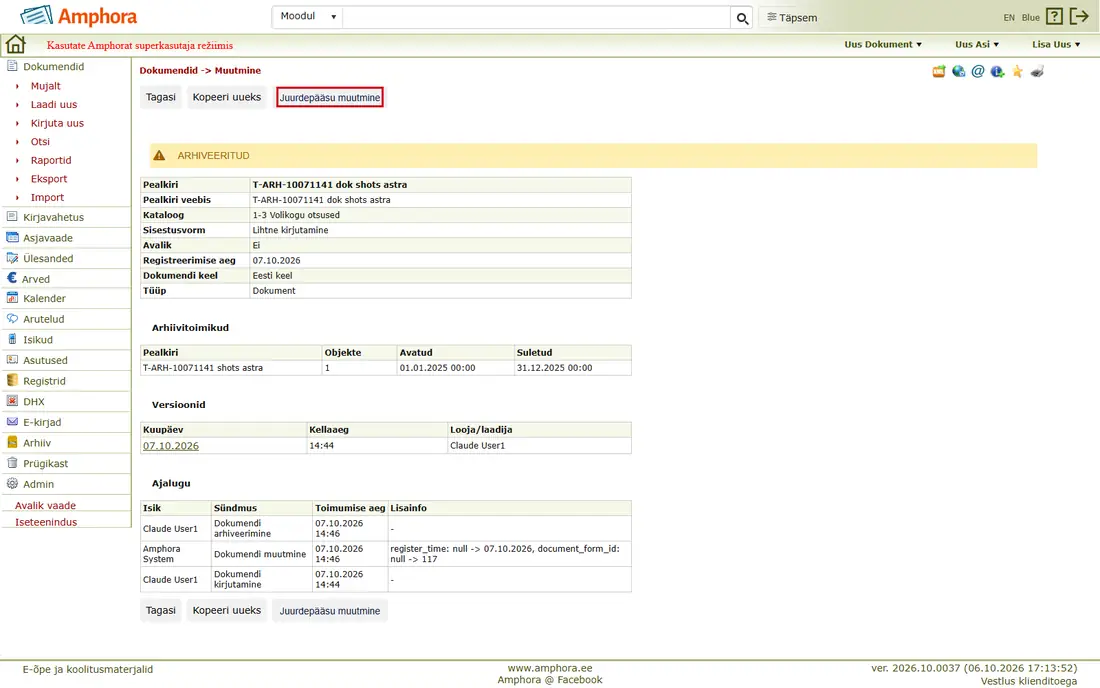The image size is (1100, 688).
Task: Open Avalik vaade in the sidebar
Action: click(46, 505)
